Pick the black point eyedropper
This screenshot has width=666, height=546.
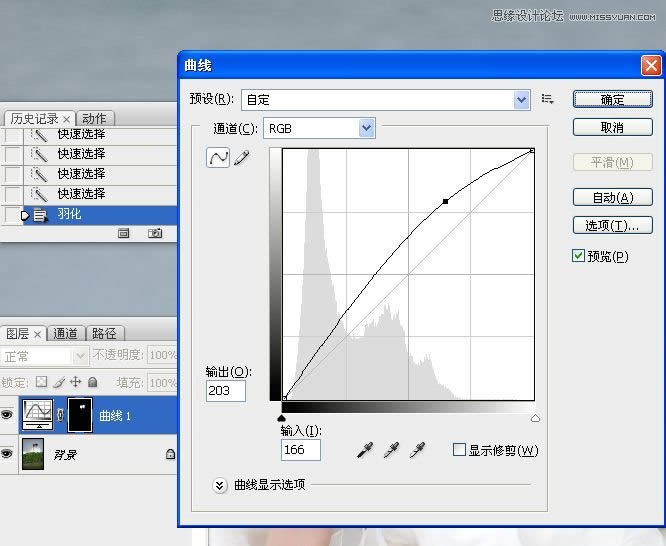(366, 451)
